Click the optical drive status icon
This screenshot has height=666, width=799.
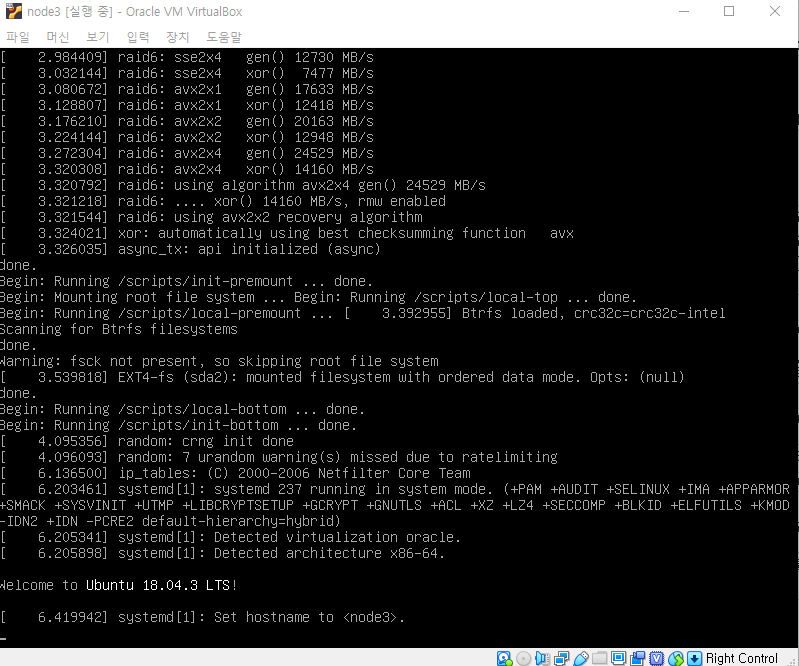pos(523,658)
